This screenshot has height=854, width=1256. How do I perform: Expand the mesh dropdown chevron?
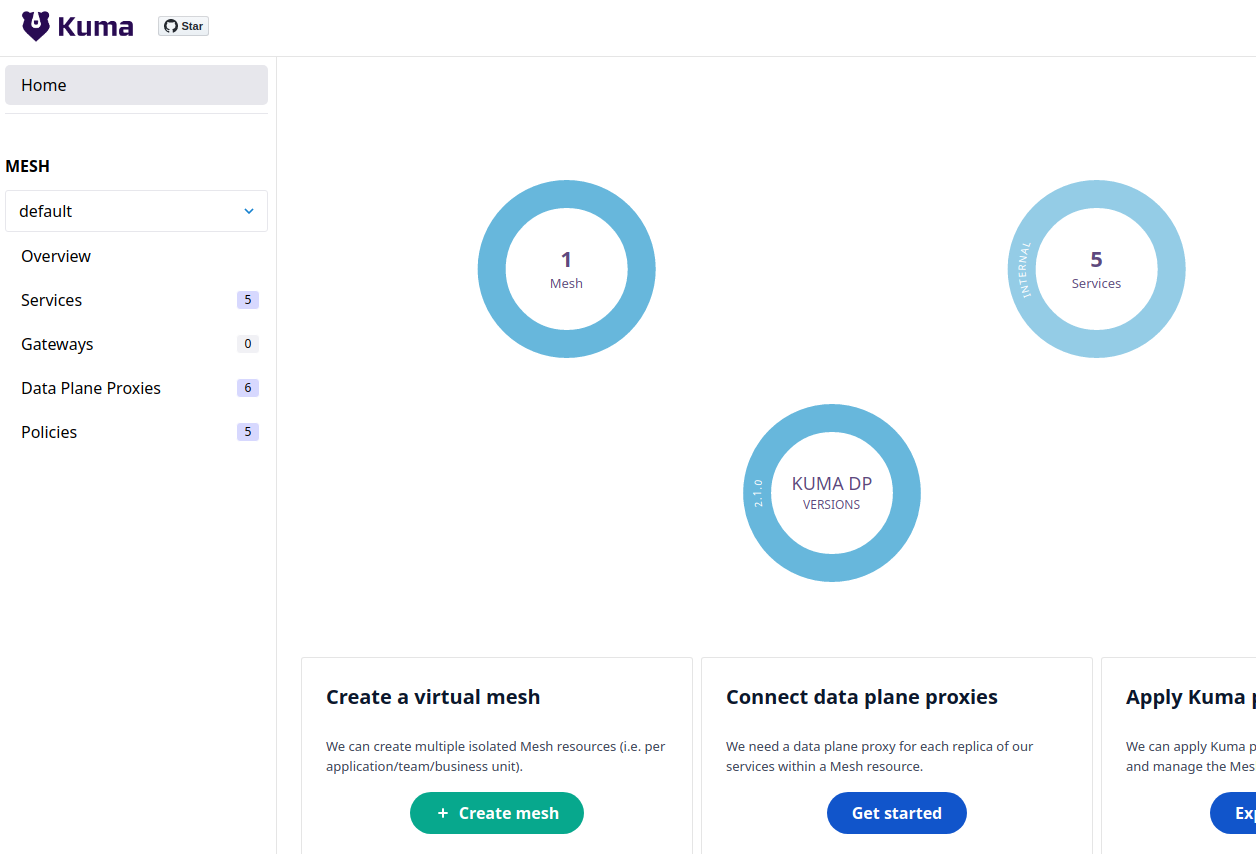(248, 211)
